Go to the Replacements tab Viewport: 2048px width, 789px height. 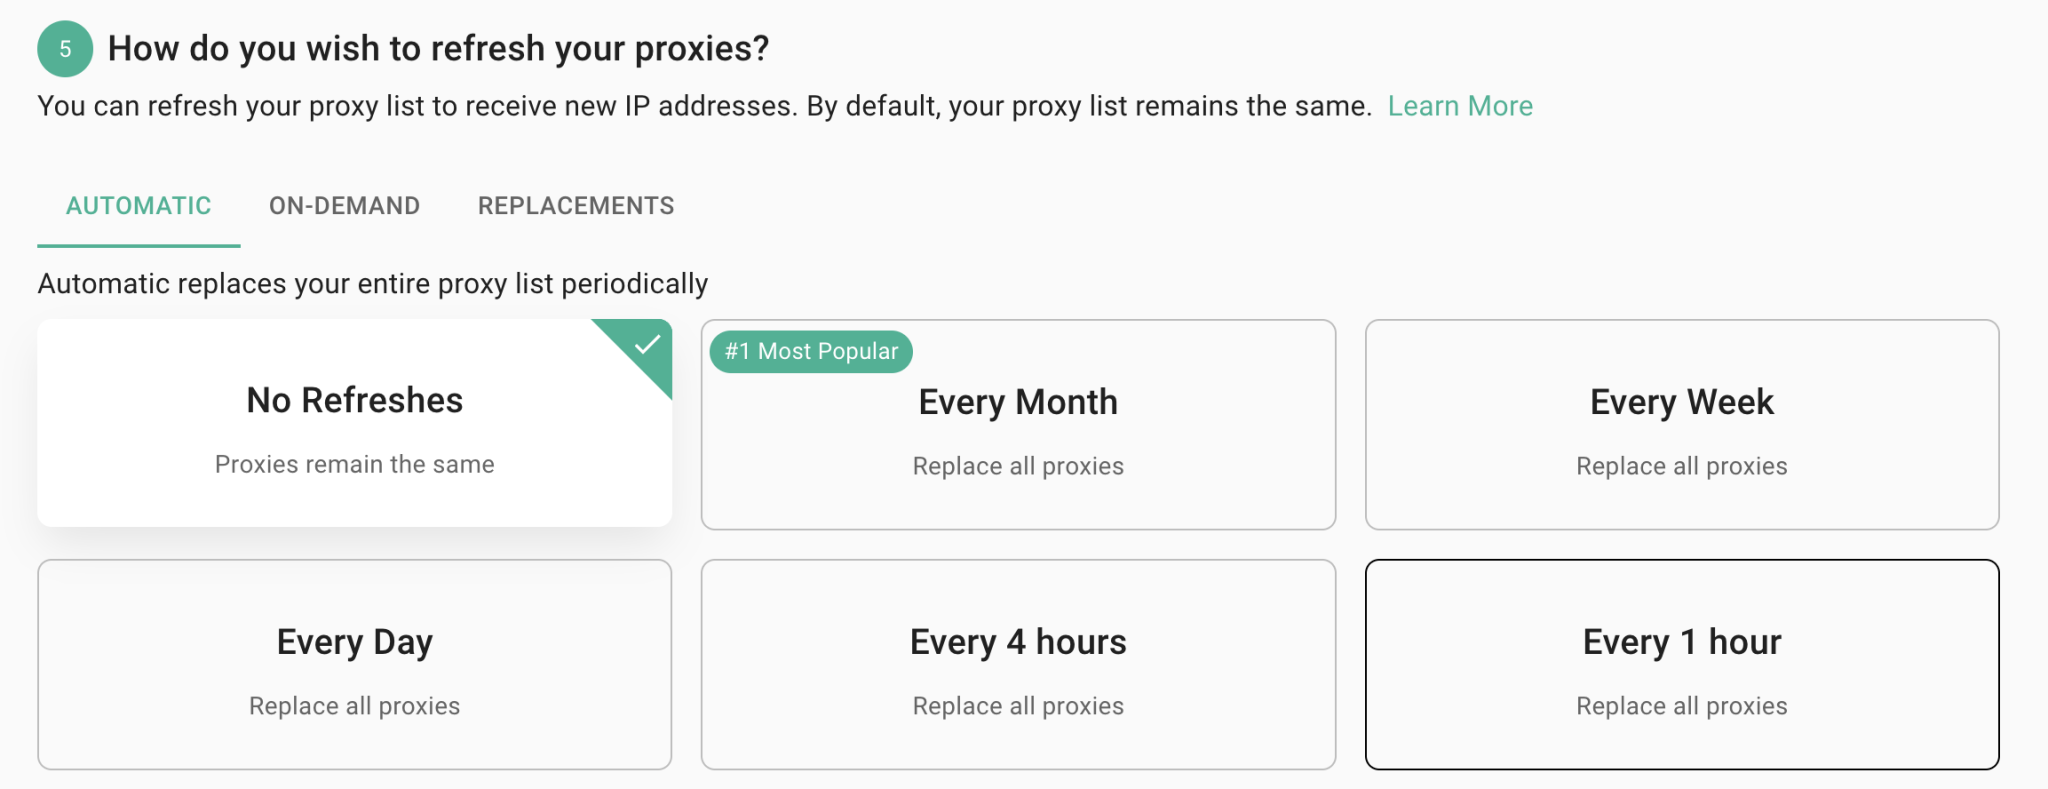[x=576, y=206]
